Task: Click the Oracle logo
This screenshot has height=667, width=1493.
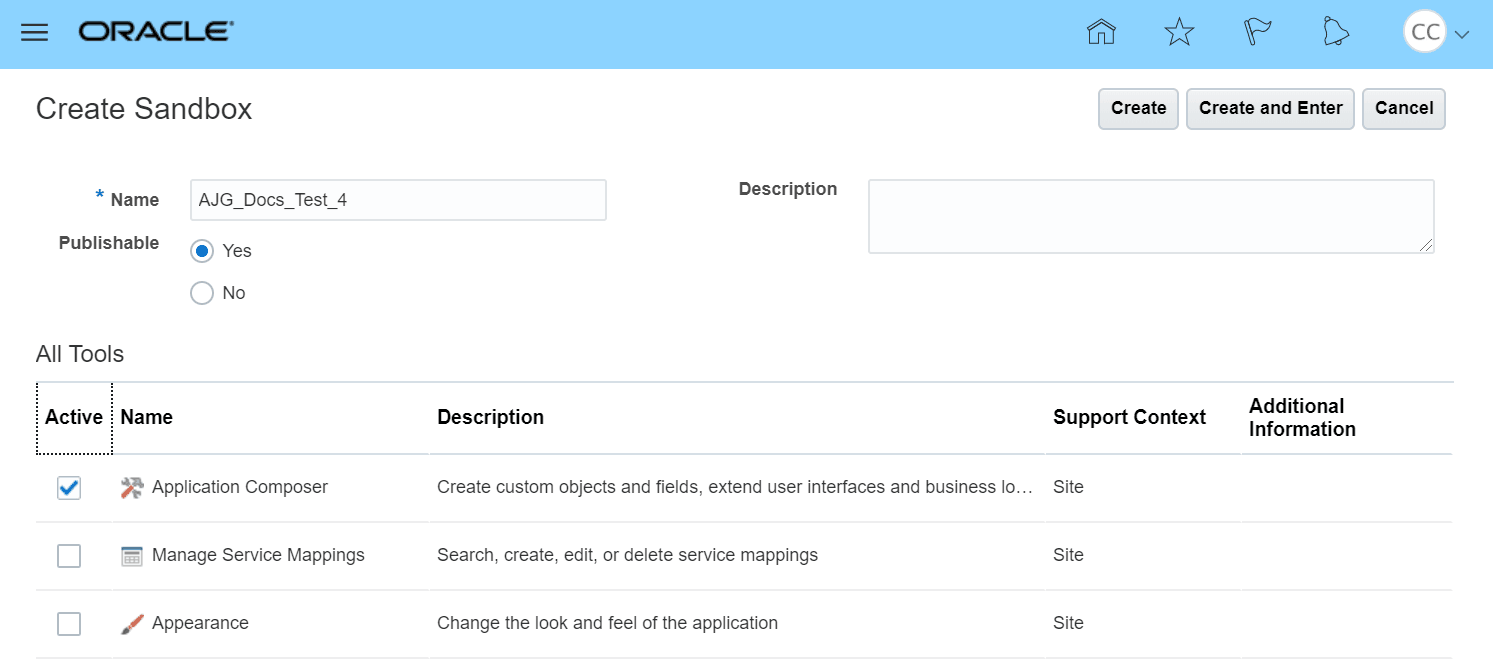Action: [x=155, y=31]
